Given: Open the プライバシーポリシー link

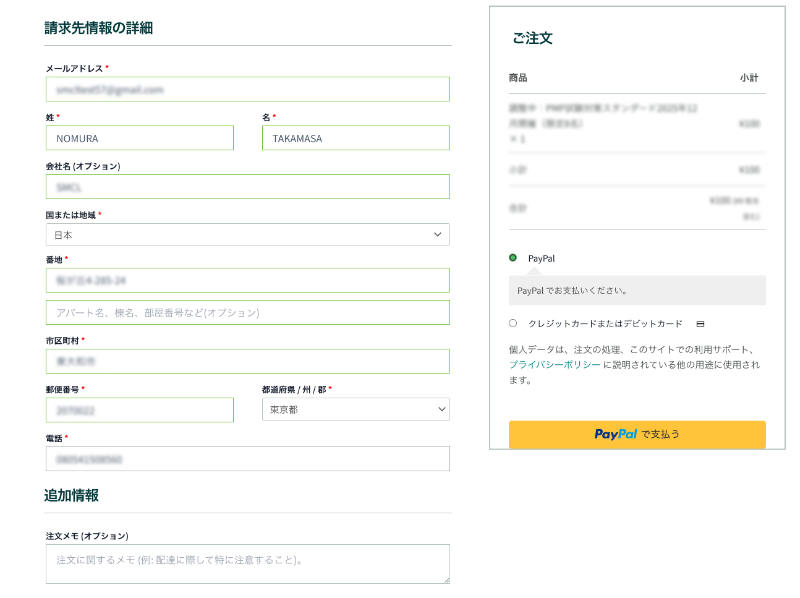Looking at the screenshot, I should [x=555, y=365].
